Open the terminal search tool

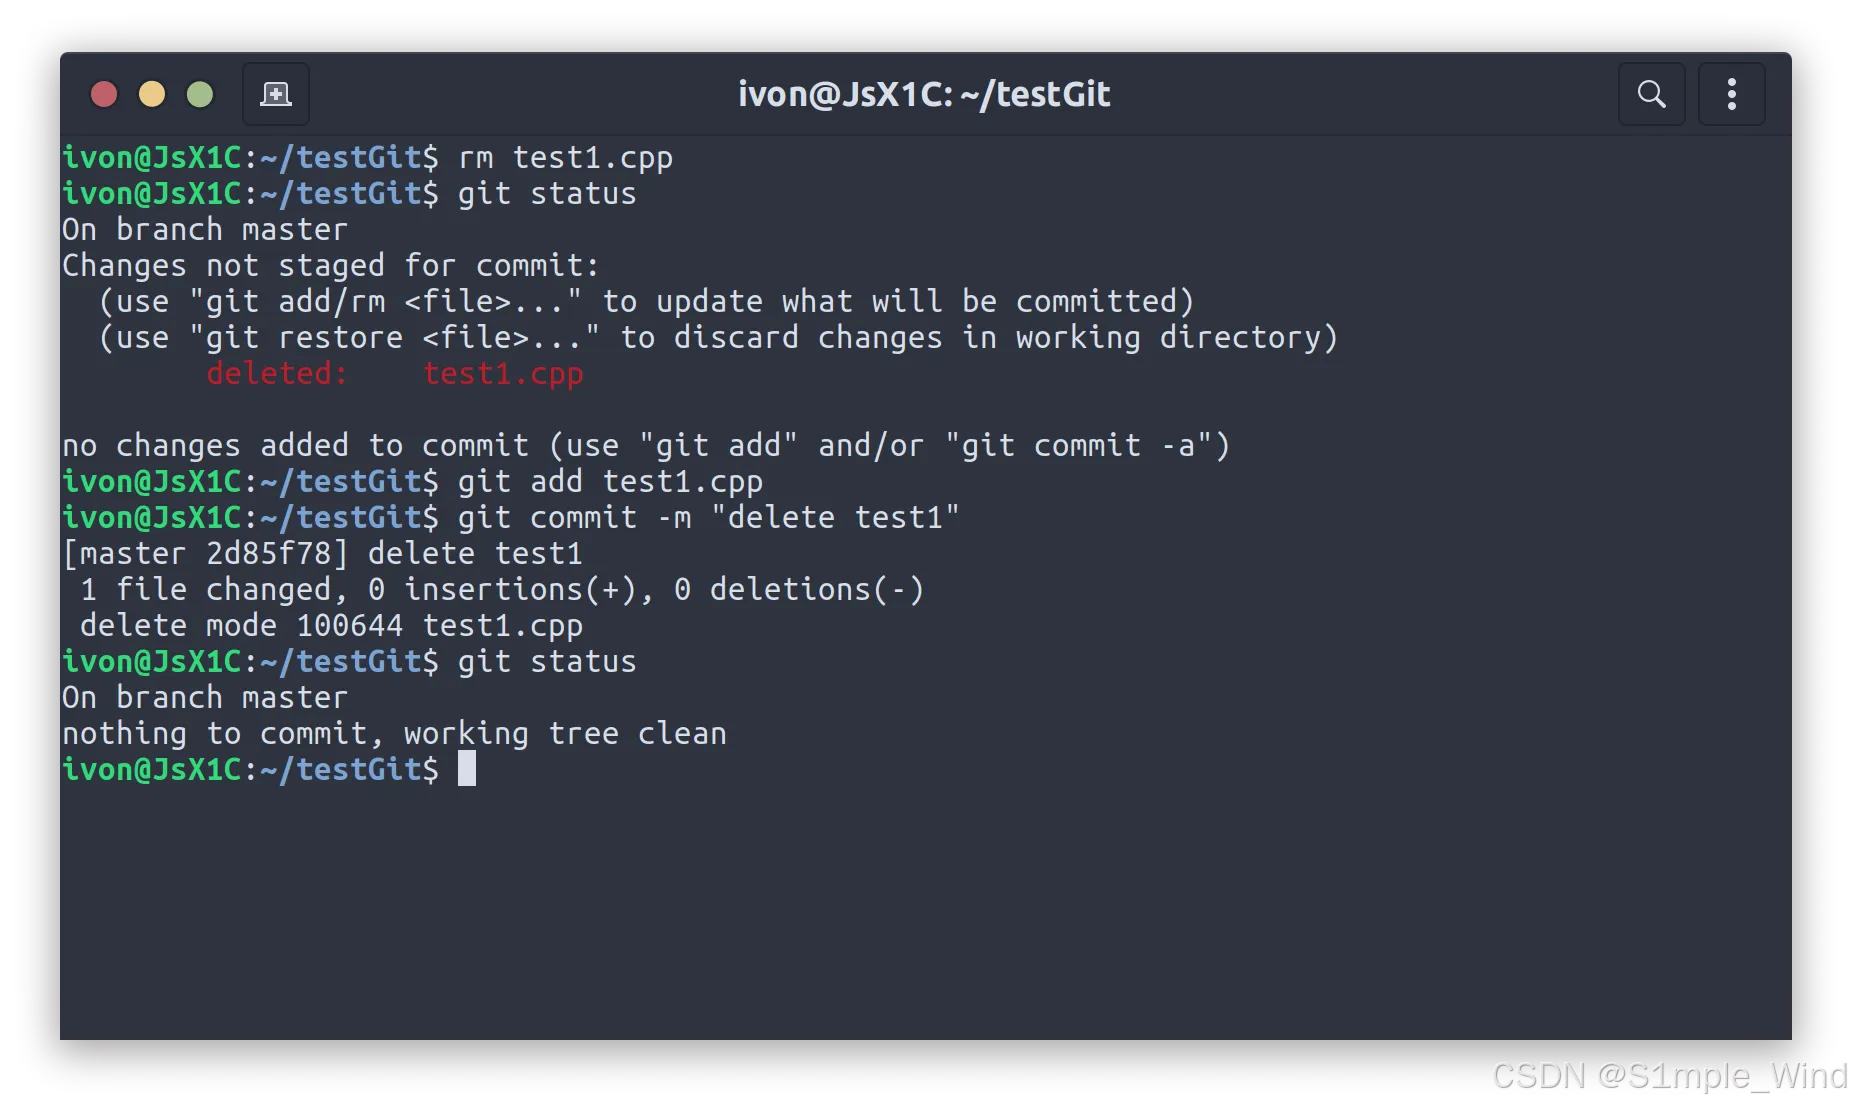coord(1651,94)
